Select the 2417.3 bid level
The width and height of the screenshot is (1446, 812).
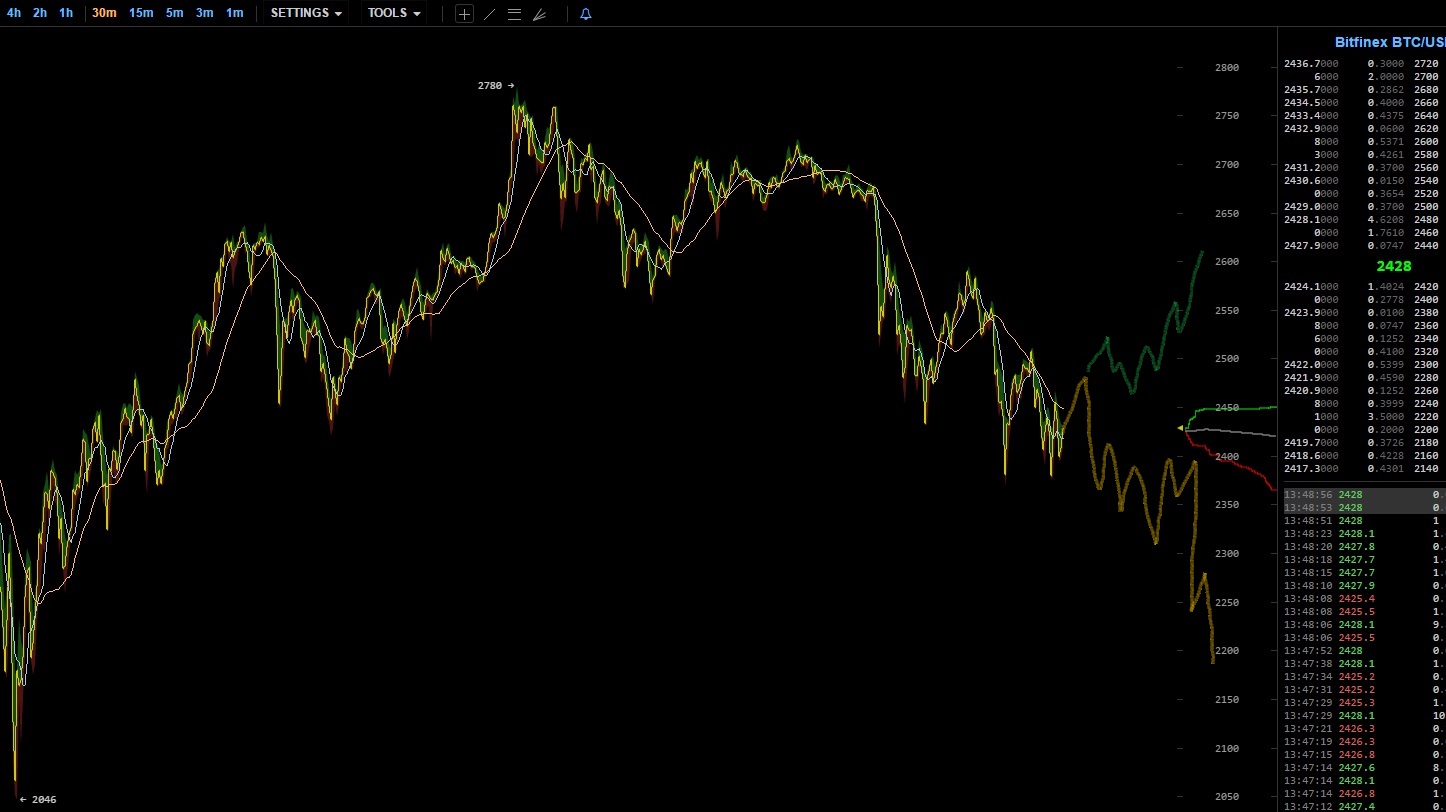point(1362,469)
